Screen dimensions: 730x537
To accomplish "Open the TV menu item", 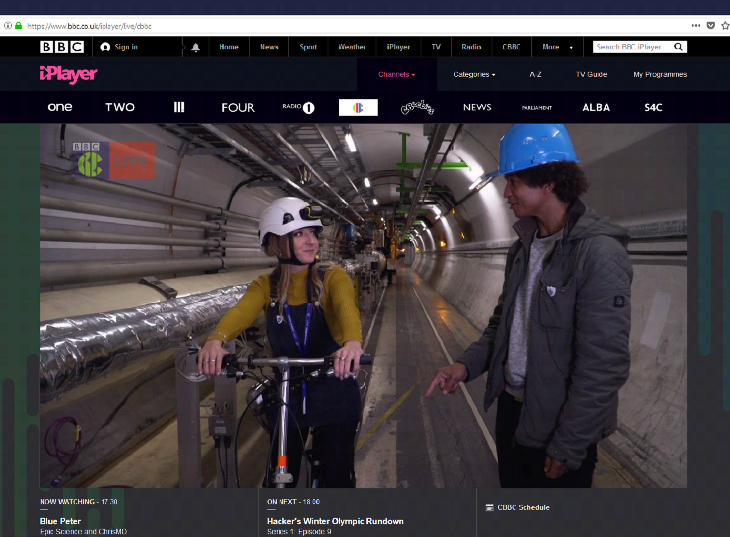I will 436,47.
